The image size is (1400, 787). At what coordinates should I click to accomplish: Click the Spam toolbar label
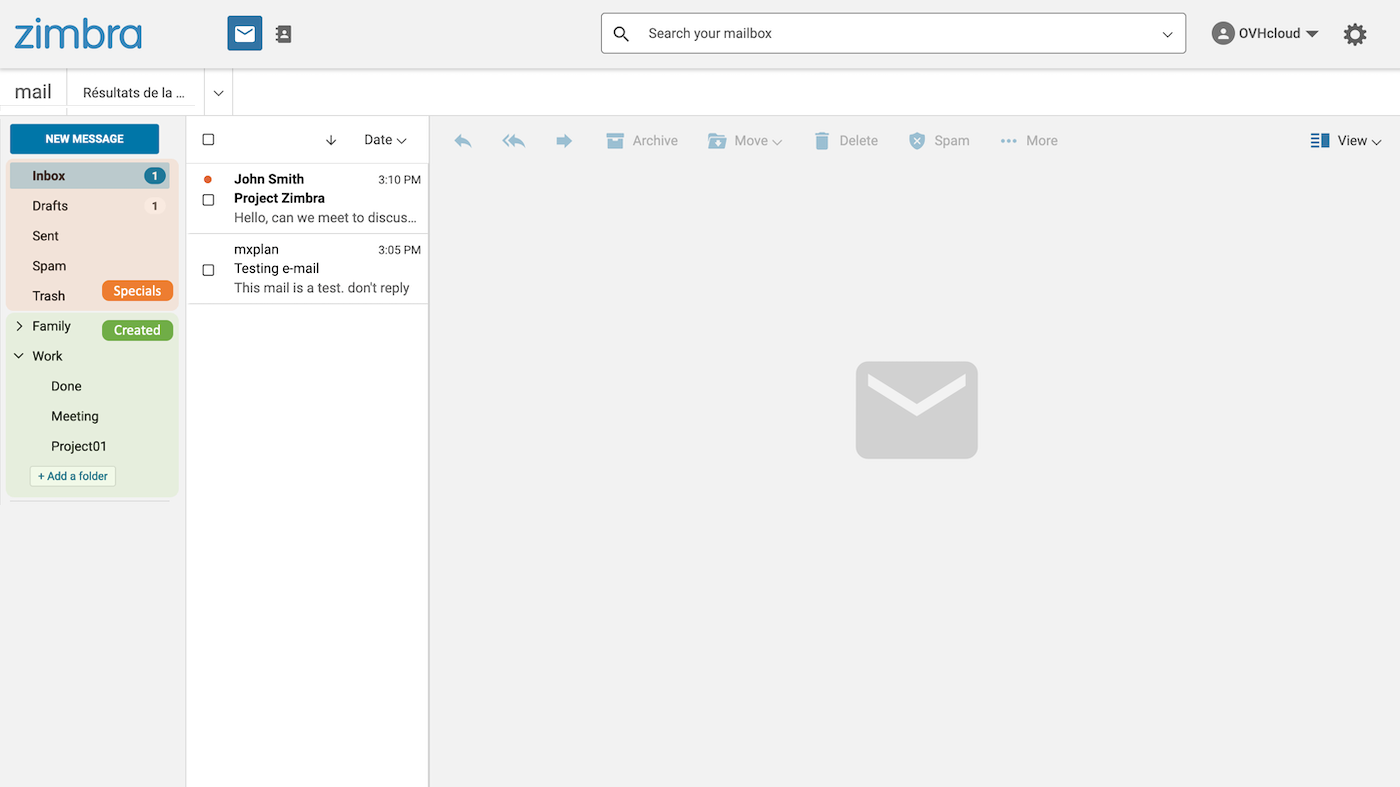tap(952, 141)
